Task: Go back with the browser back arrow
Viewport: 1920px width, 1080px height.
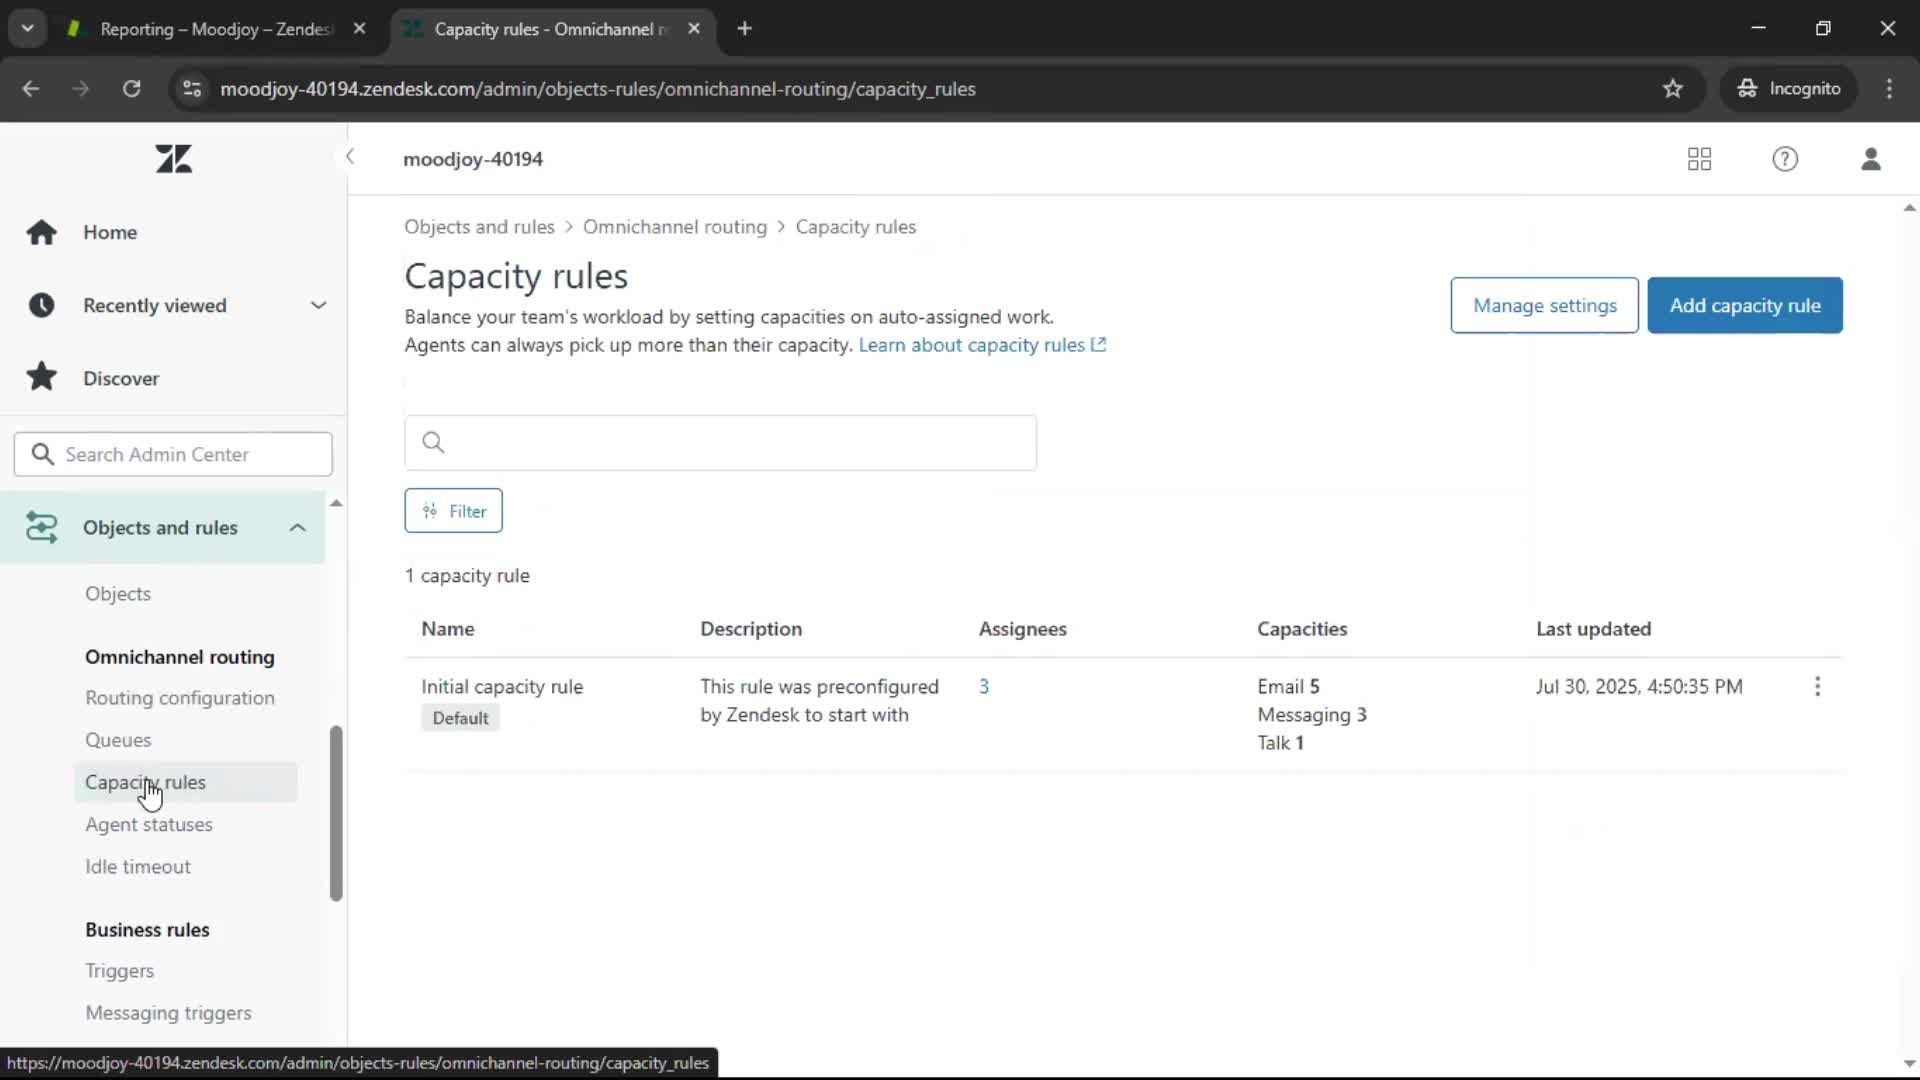Action: [x=31, y=89]
